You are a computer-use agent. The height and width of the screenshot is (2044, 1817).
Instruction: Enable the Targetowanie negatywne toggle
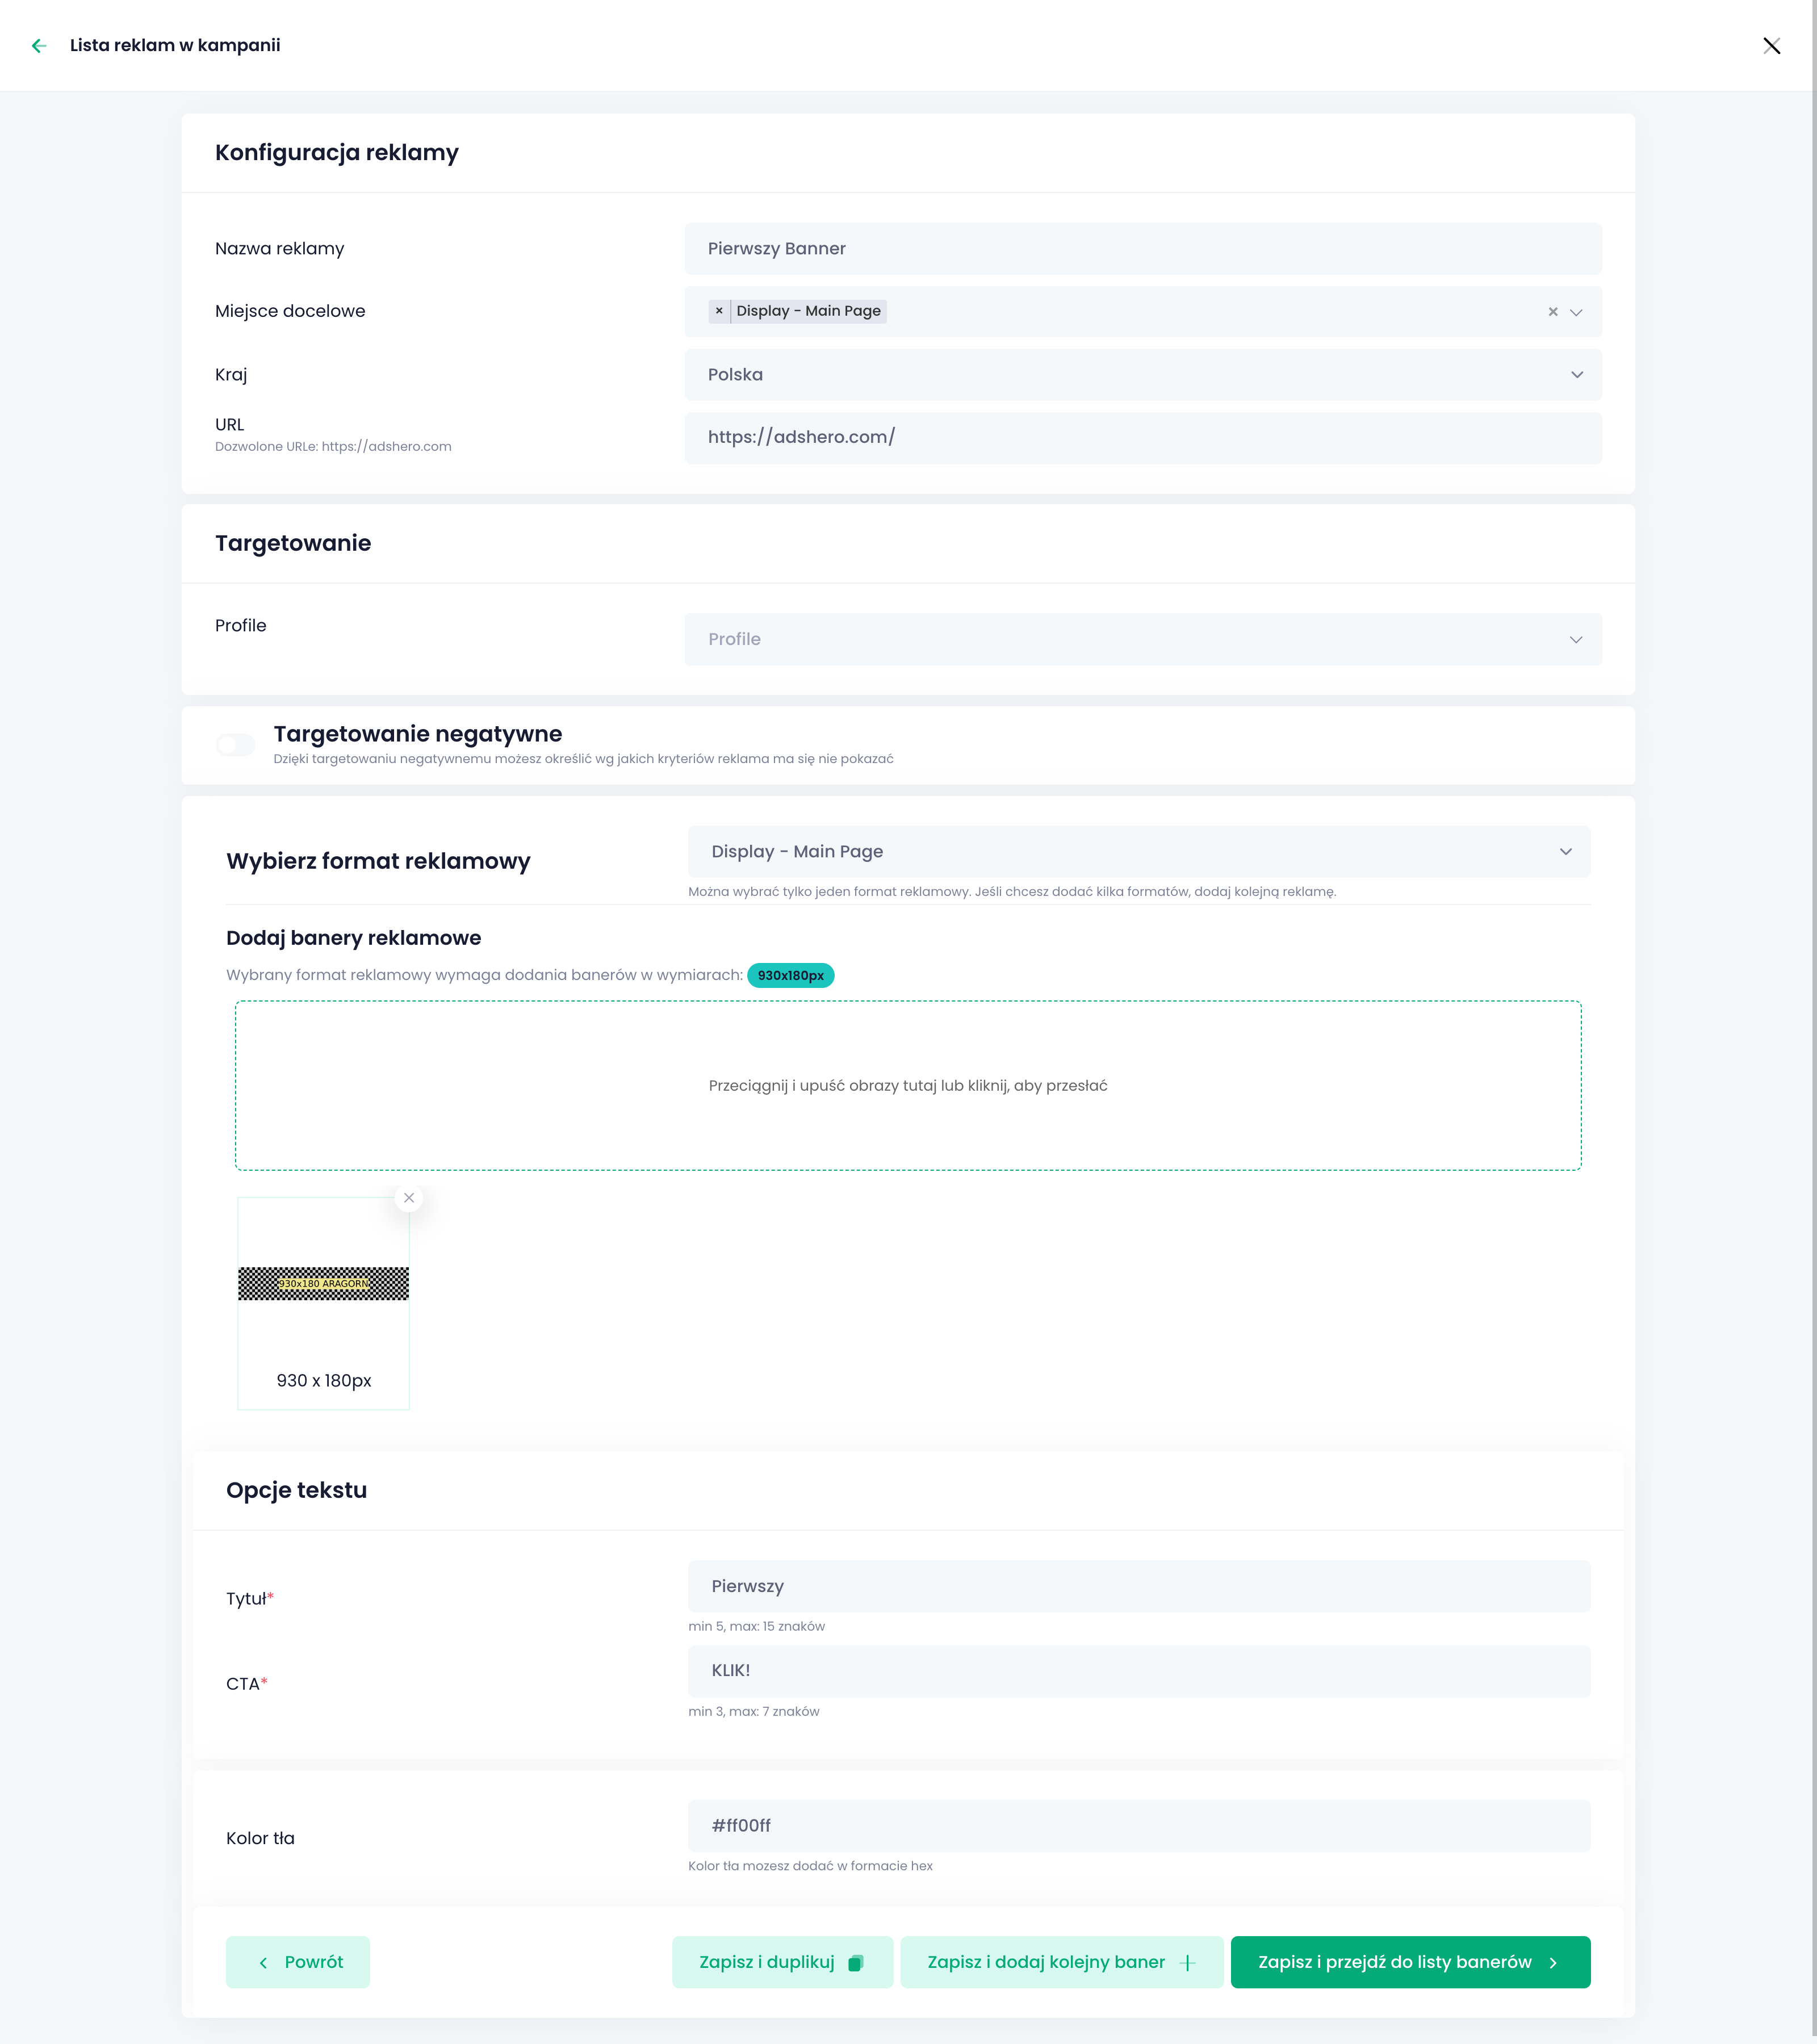pyautogui.click(x=236, y=745)
